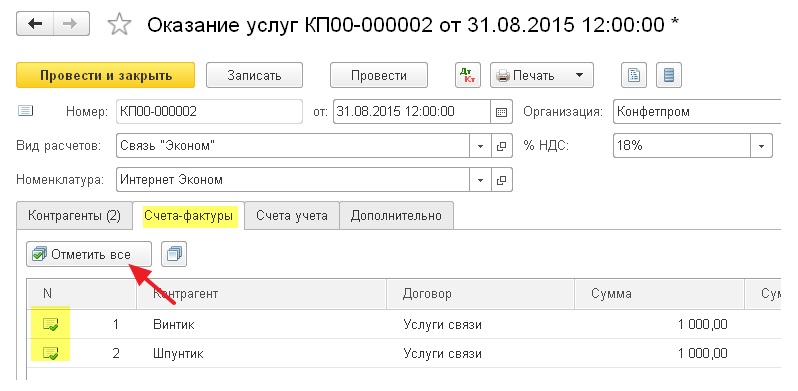The image size is (798, 391).
Task: Click the Договор column header
Action: coord(480,294)
